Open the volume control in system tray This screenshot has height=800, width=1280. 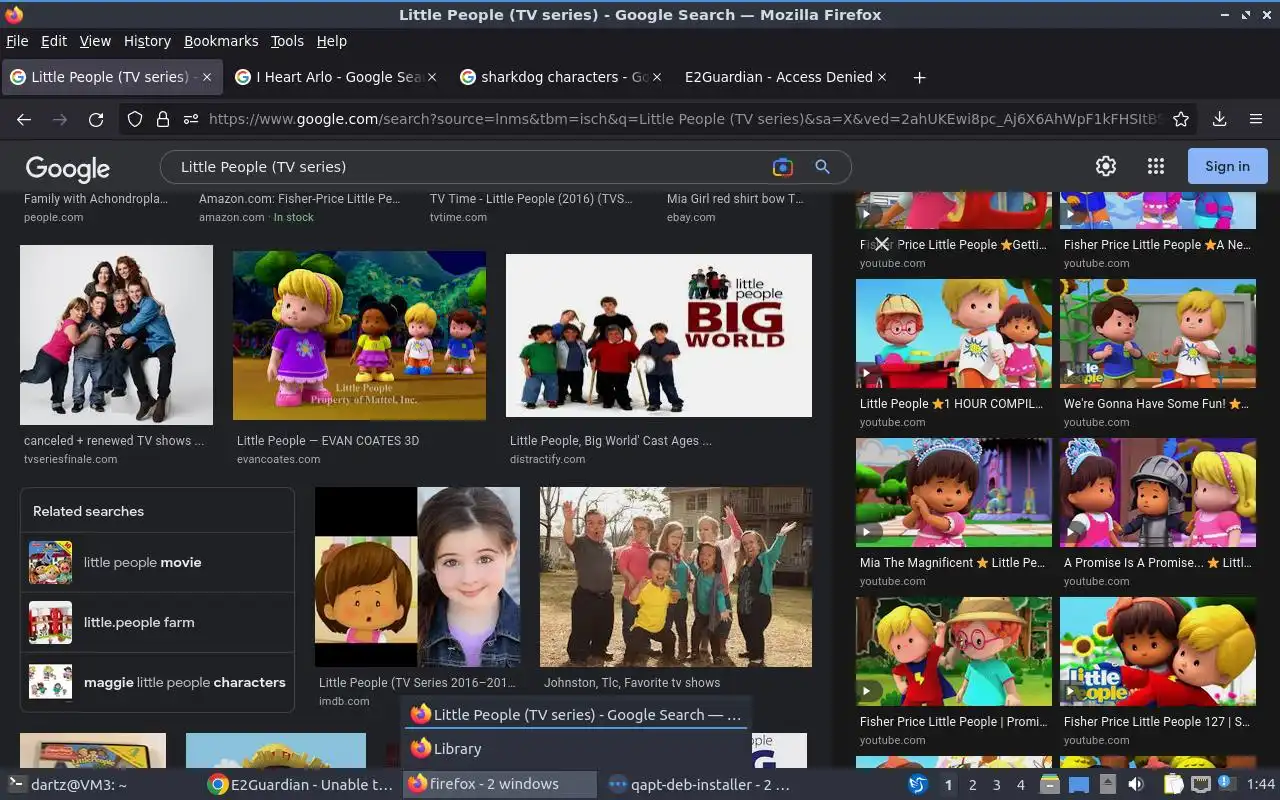click(1136, 785)
